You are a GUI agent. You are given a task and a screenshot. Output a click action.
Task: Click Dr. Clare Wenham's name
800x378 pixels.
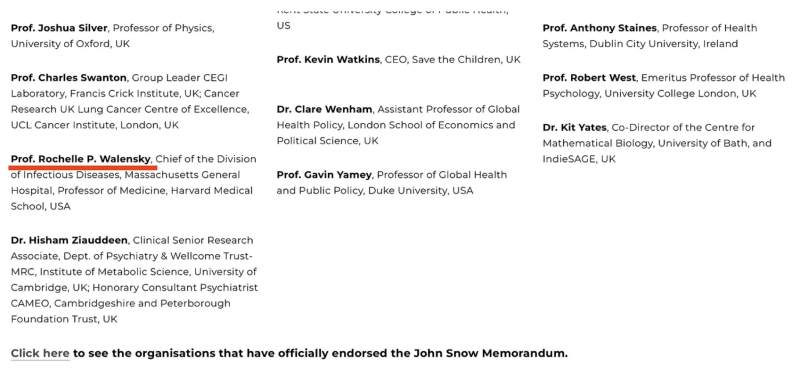pos(324,110)
